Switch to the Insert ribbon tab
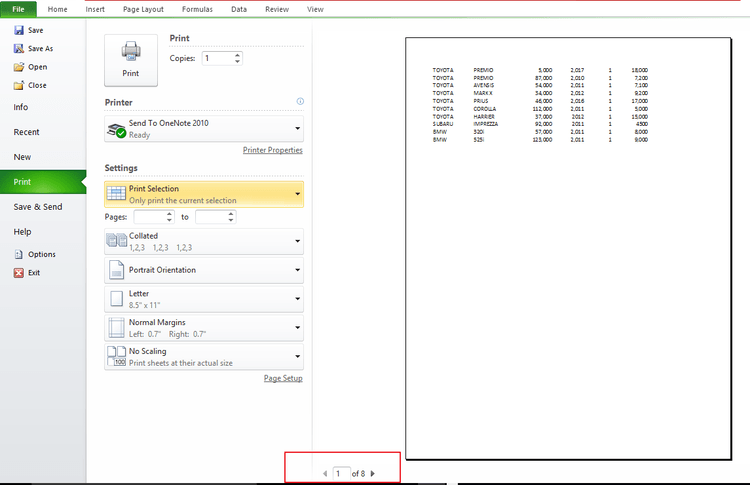Viewport: 750px width, 485px height. pos(95,9)
